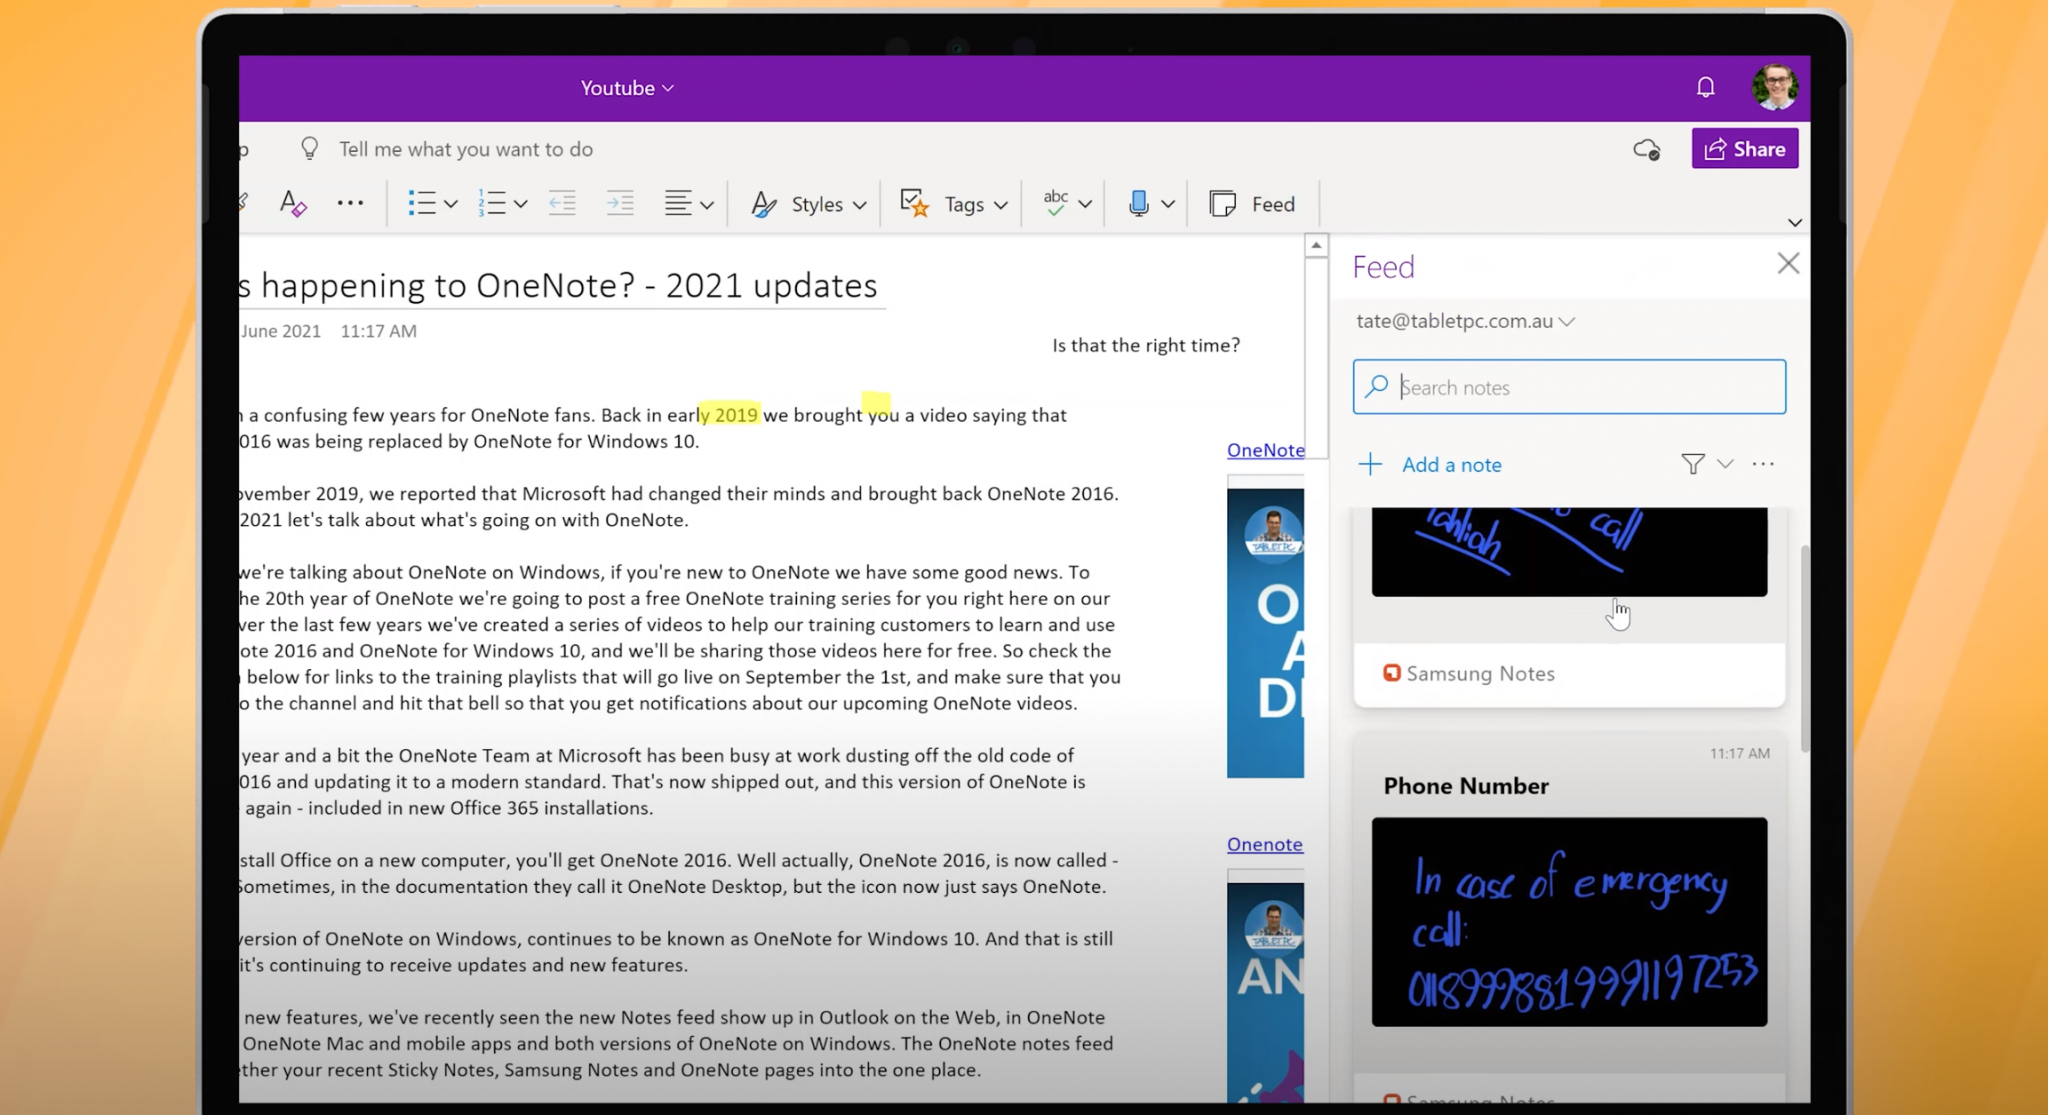Click the upper OneNote link

point(1265,450)
